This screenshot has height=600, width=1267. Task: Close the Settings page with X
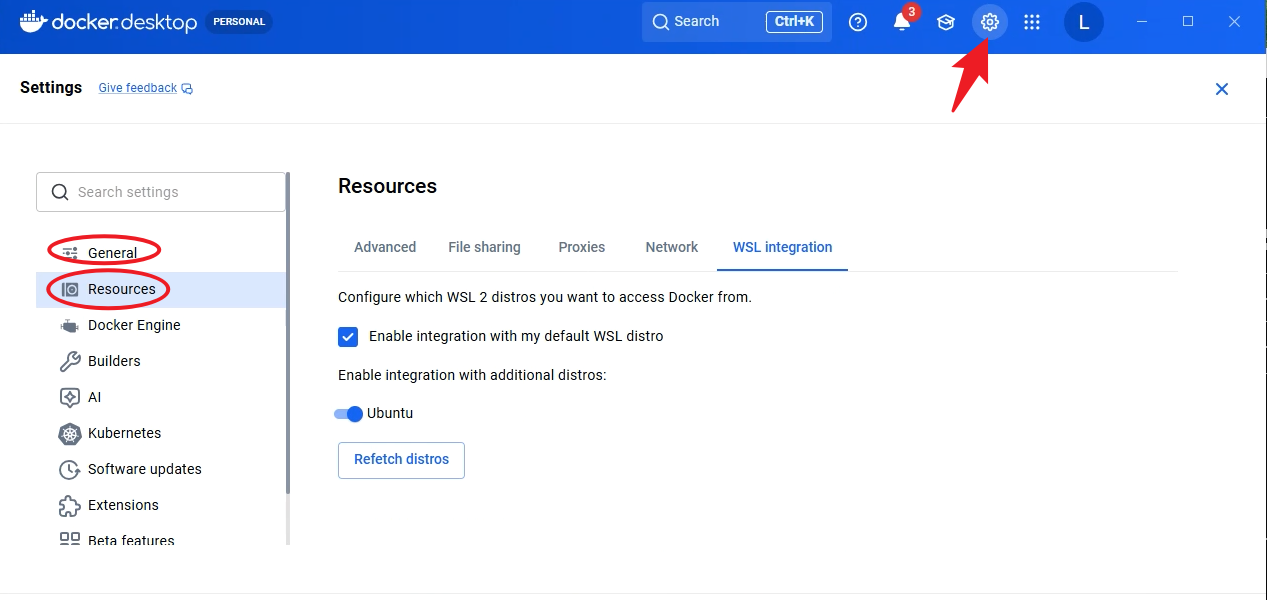coord(1221,89)
